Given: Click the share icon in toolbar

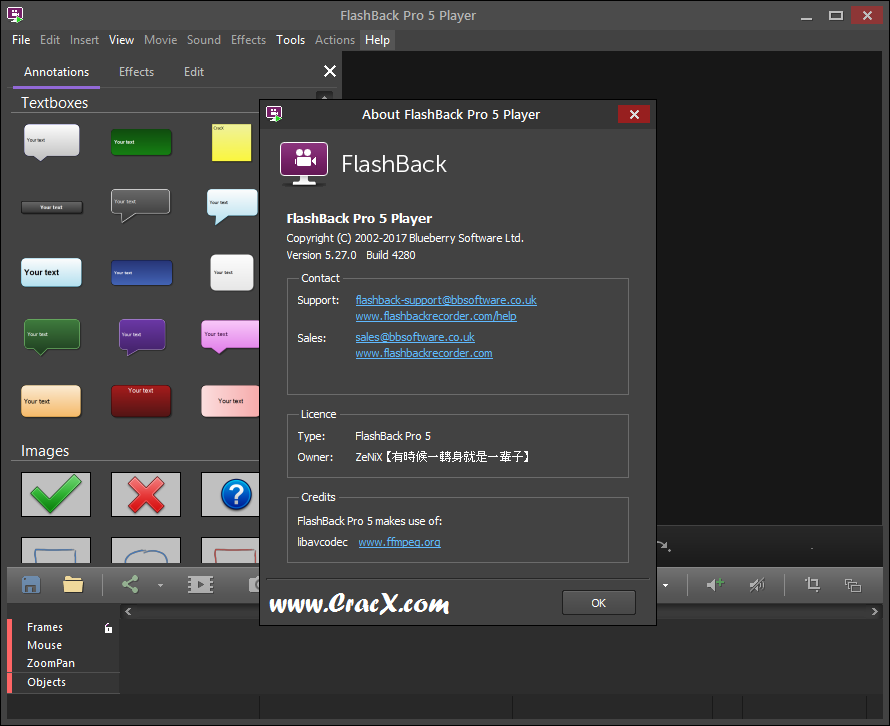Looking at the screenshot, I should pos(130,585).
